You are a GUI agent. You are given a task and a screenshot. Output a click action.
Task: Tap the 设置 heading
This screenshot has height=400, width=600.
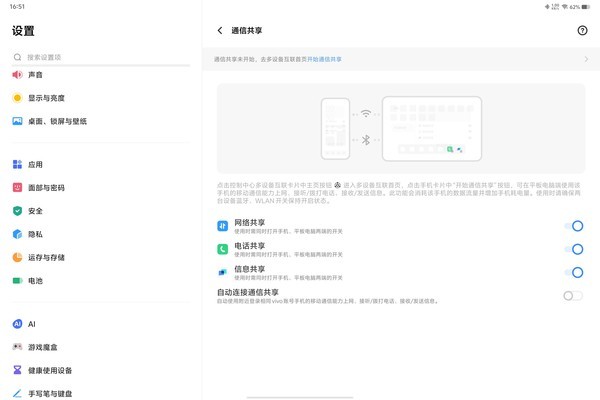23,31
